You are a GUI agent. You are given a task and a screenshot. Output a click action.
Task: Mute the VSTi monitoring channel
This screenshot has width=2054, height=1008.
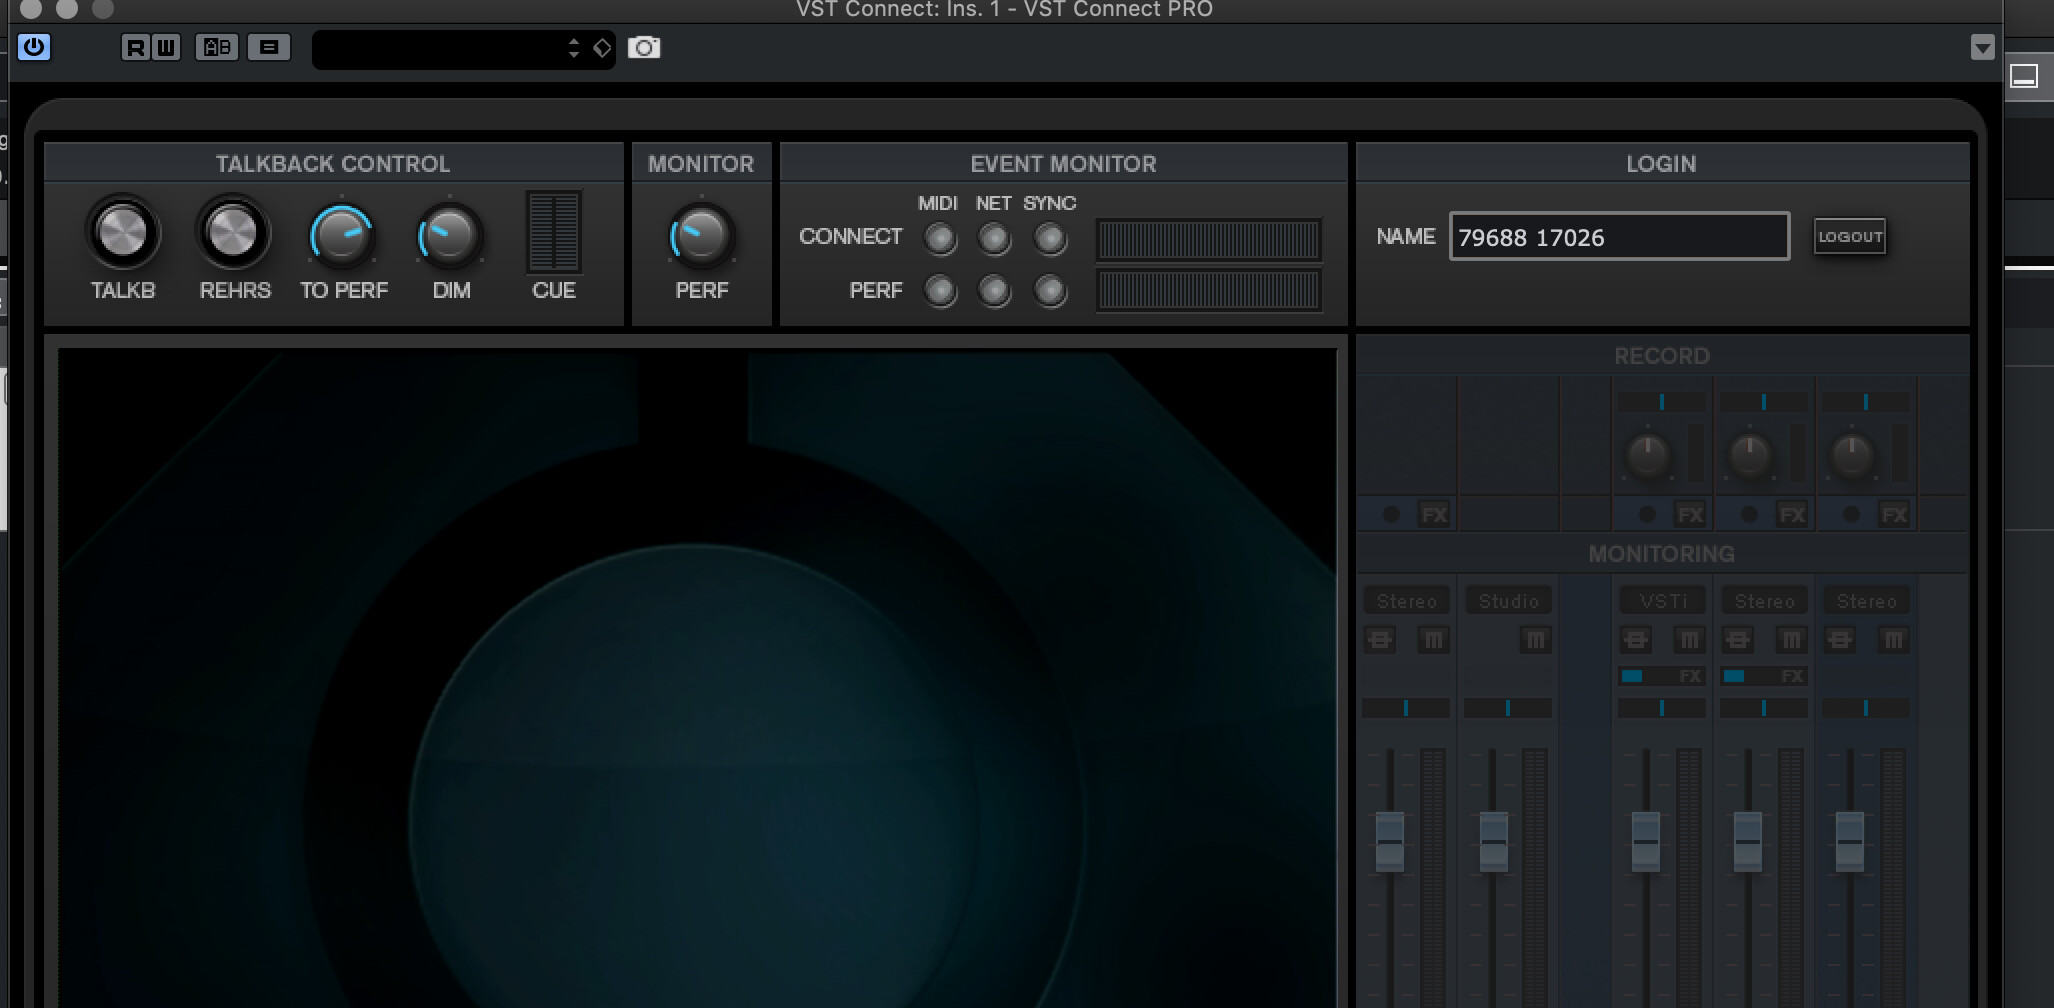1689,639
